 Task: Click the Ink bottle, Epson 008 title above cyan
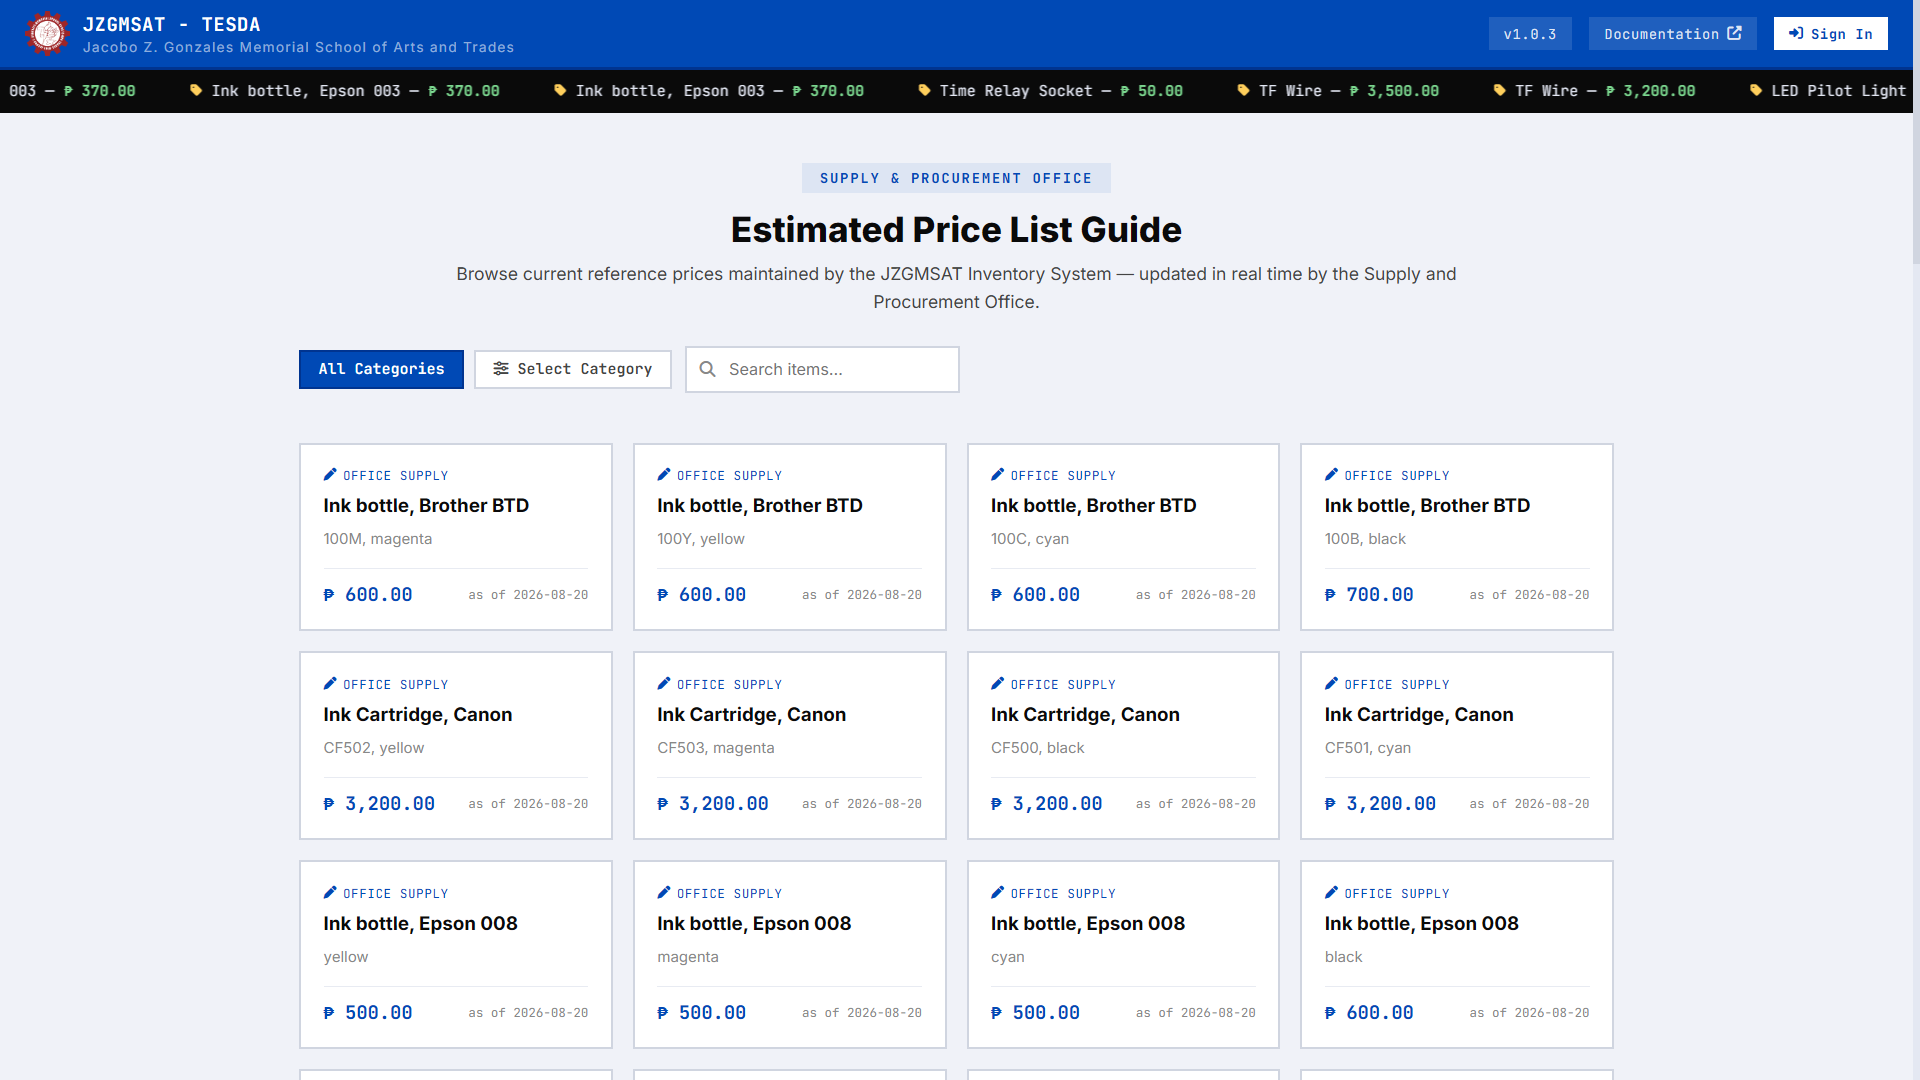coord(1088,924)
